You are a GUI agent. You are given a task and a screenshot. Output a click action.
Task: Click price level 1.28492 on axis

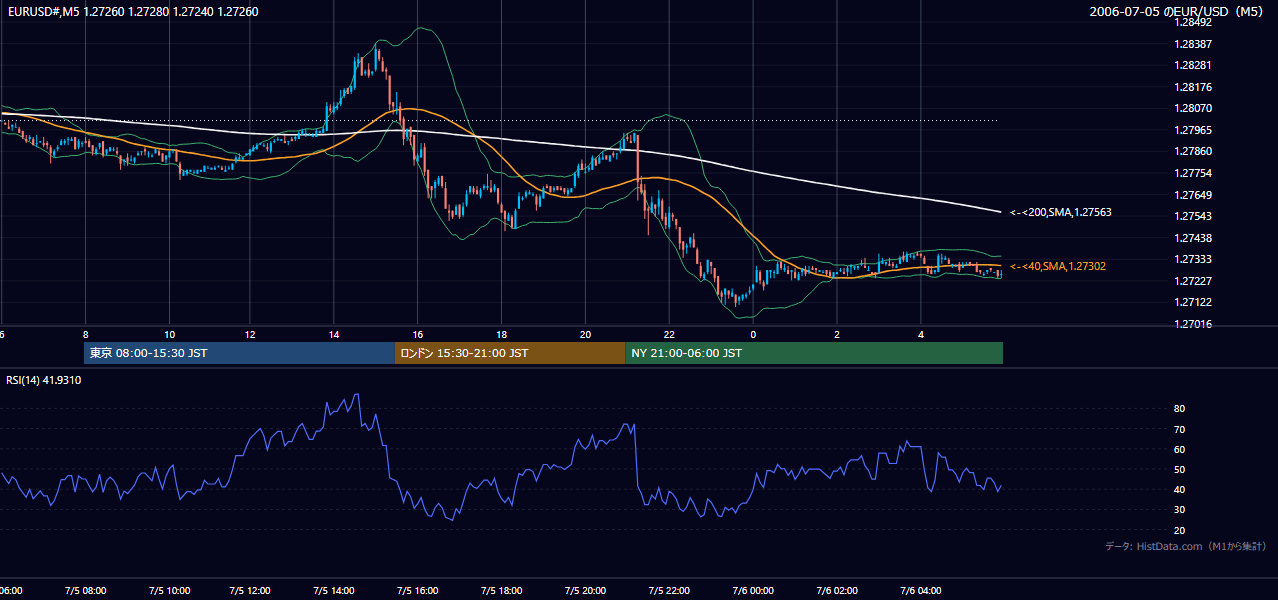click(x=1194, y=22)
